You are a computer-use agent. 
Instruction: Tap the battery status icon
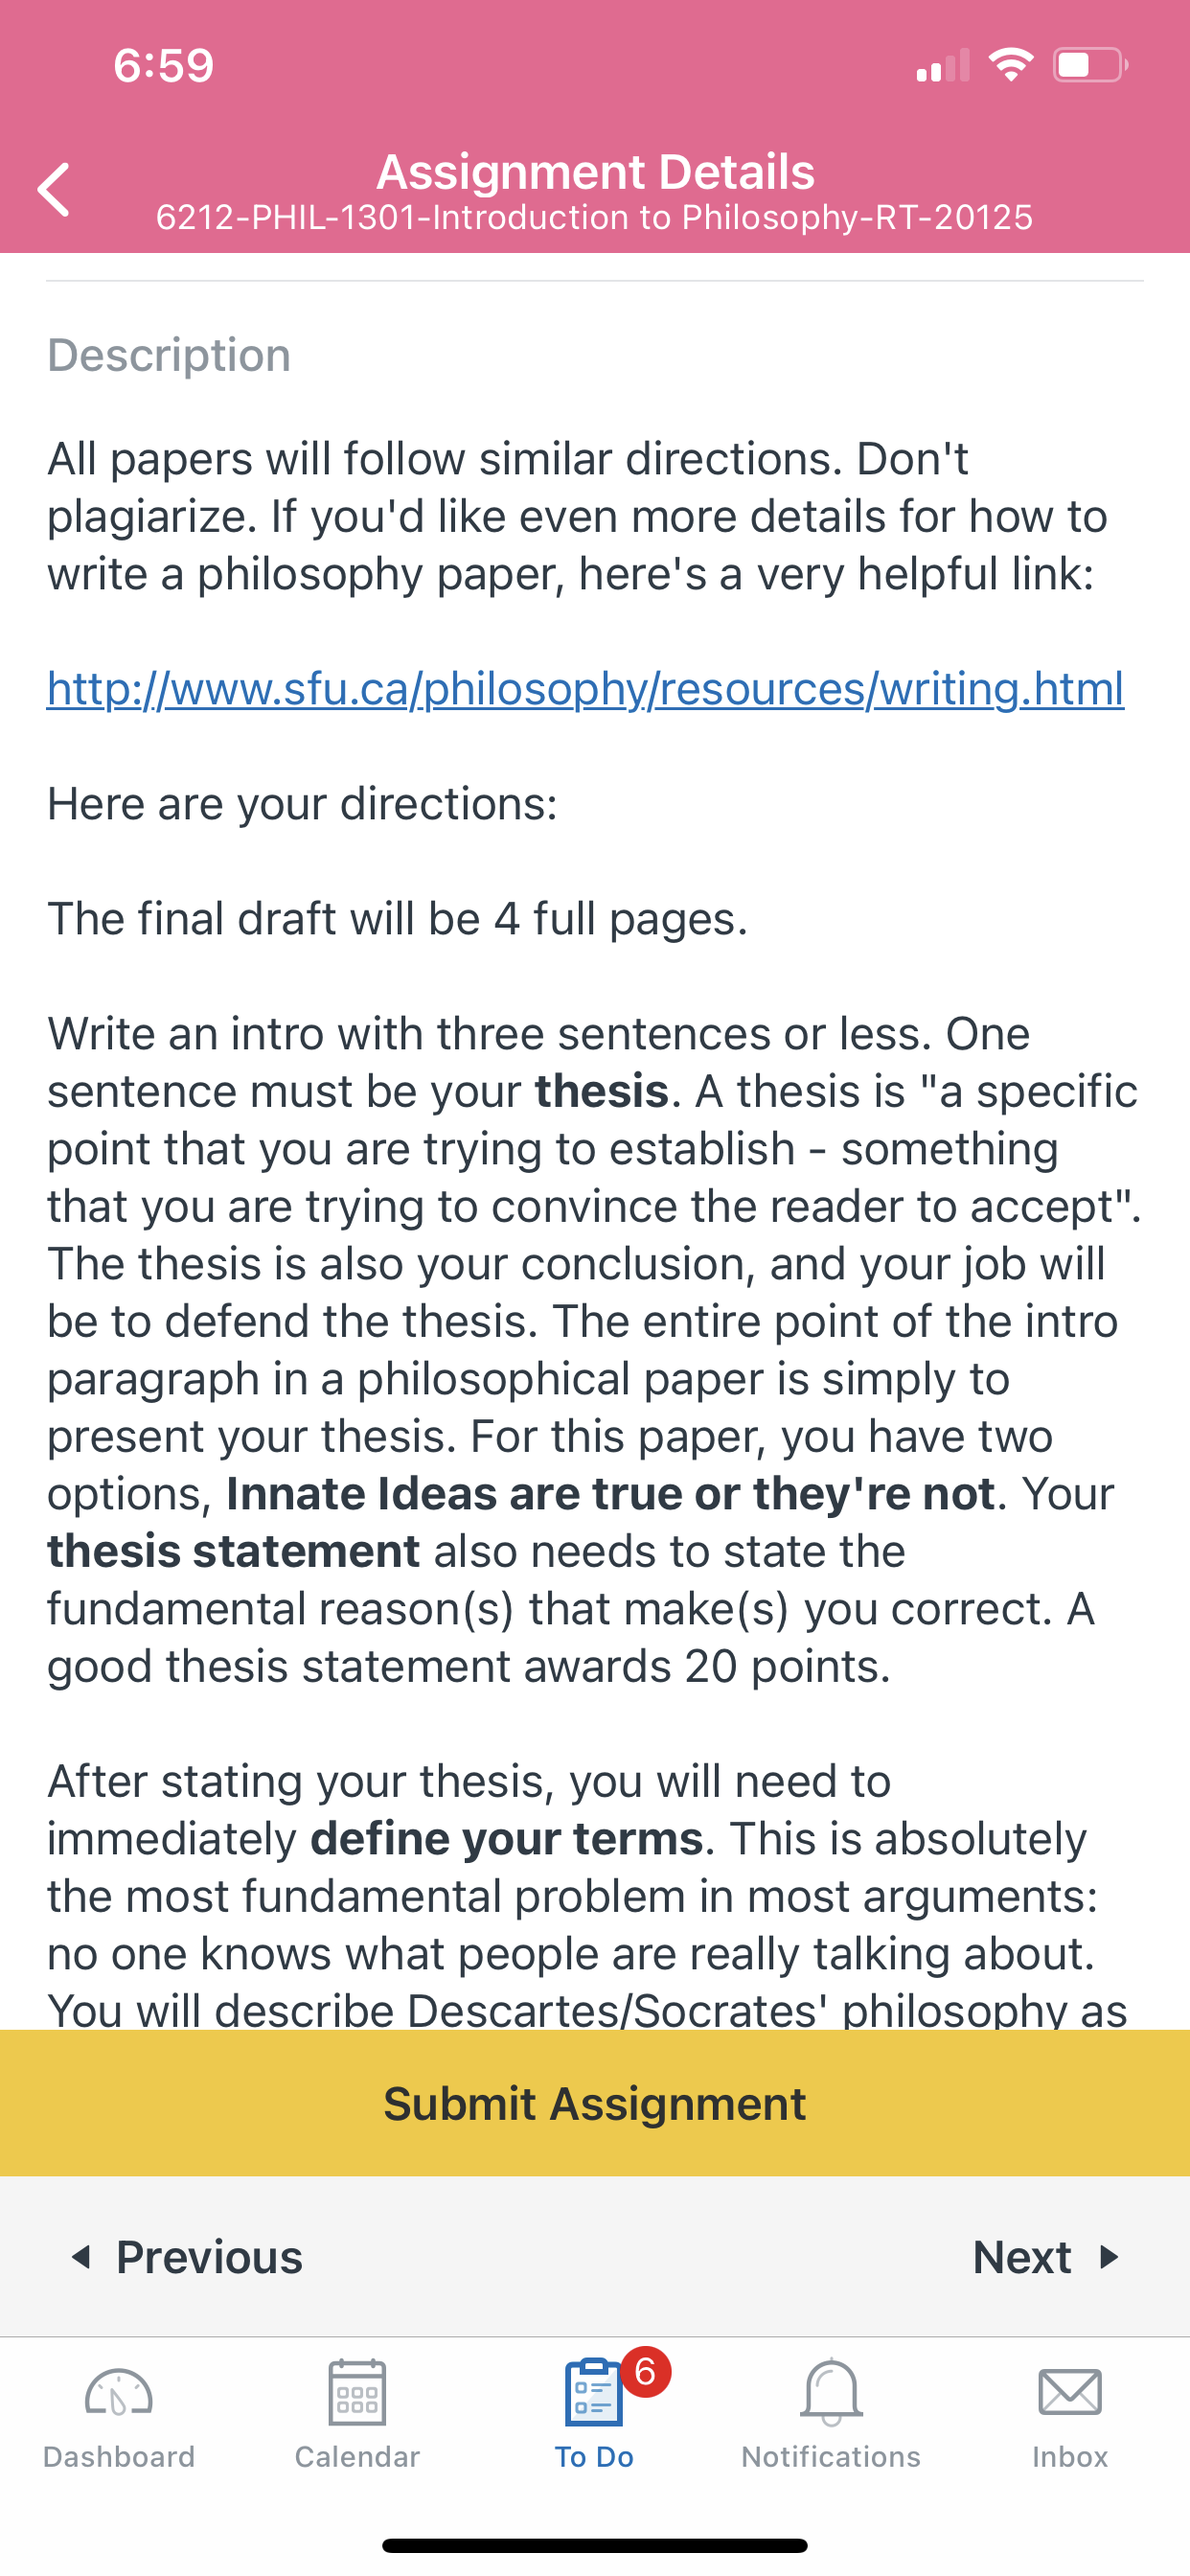(1091, 65)
